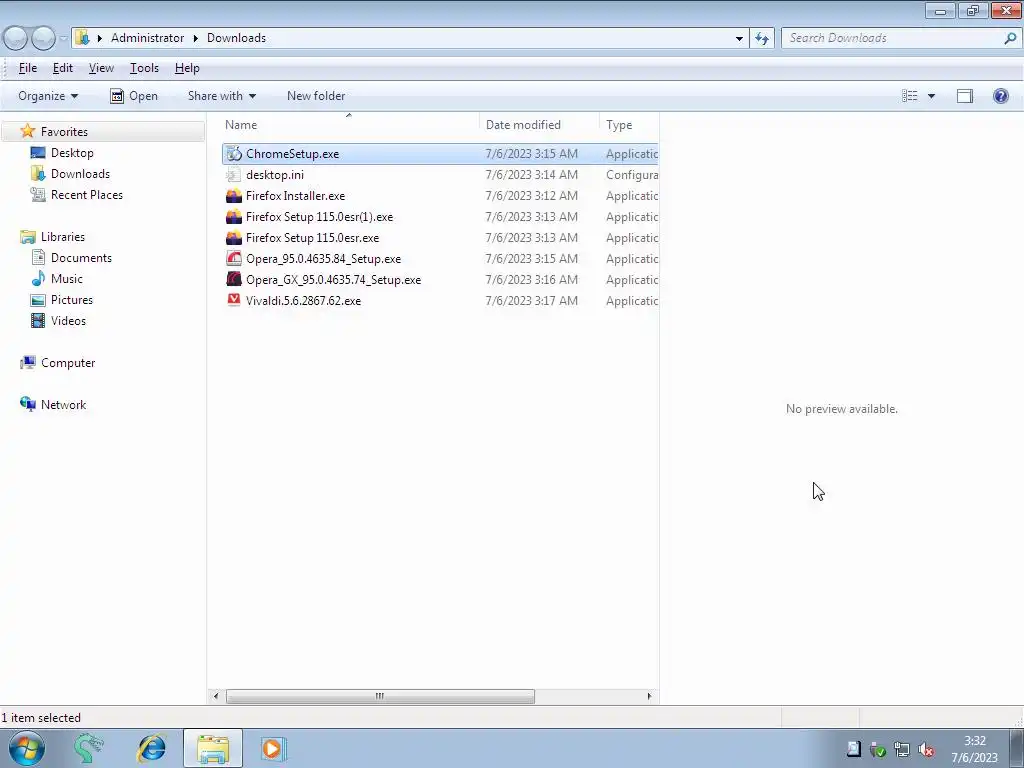This screenshot has width=1024, height=768.
Task: Launch Windows Media Player from the taskbar
Action: point(273,748)
